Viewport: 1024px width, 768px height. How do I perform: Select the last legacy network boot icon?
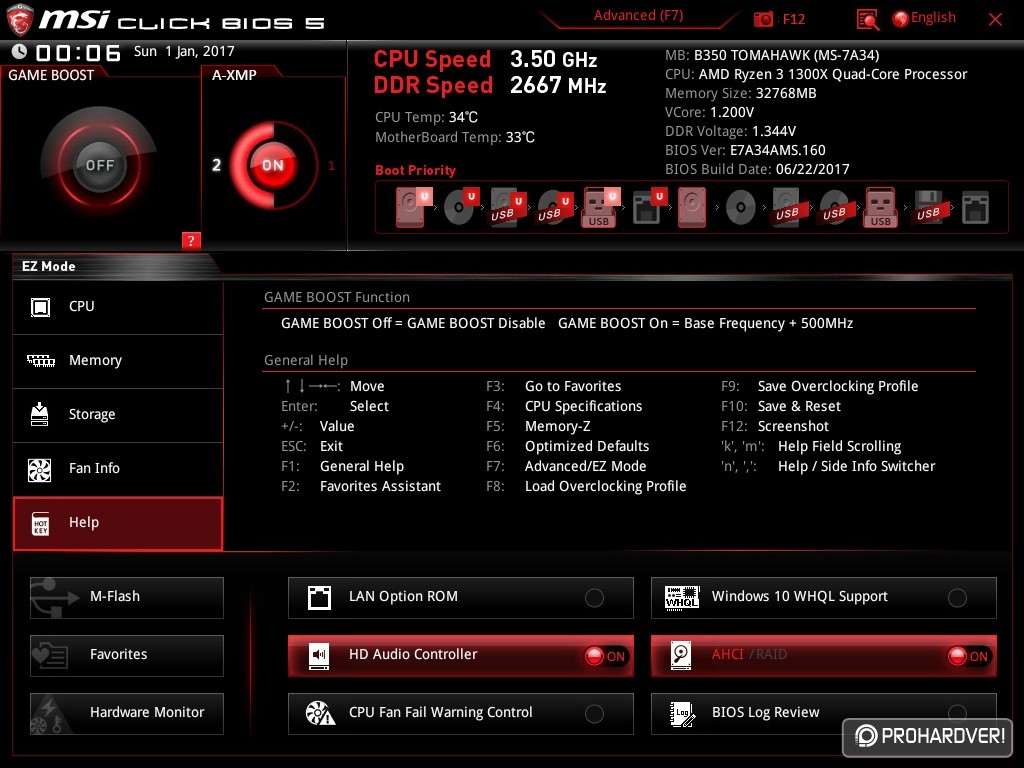coord(975,207)
